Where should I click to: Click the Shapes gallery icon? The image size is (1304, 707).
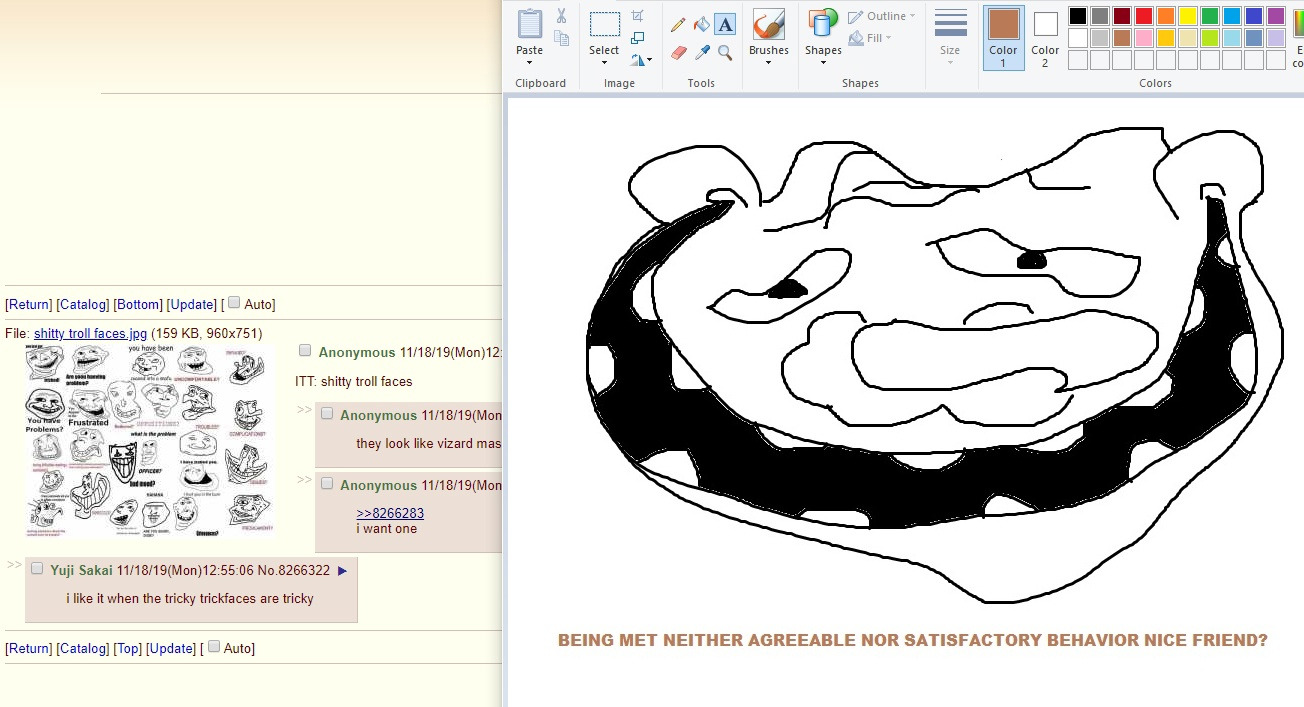click(x=823, y=24)
